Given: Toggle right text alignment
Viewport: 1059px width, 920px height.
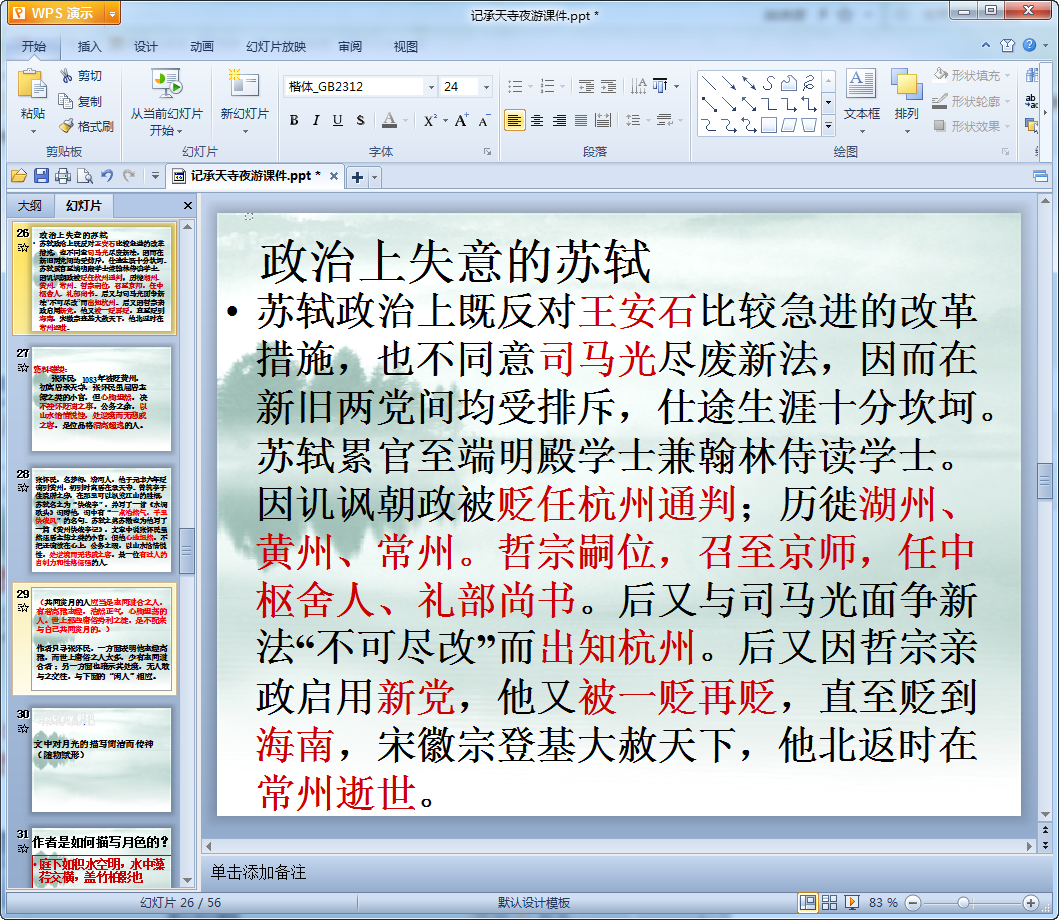Looking at the screenshot, I should [559, 121].
